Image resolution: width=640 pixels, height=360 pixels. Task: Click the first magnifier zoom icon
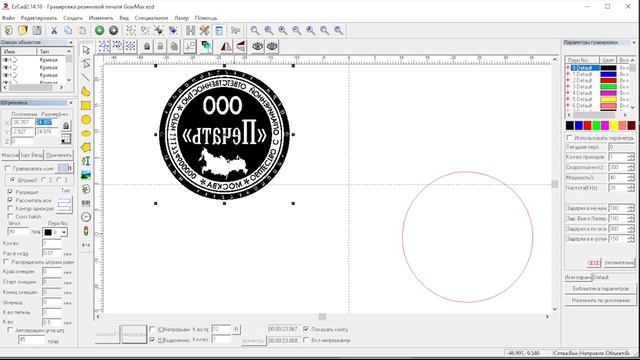click(x=255, y=30)
